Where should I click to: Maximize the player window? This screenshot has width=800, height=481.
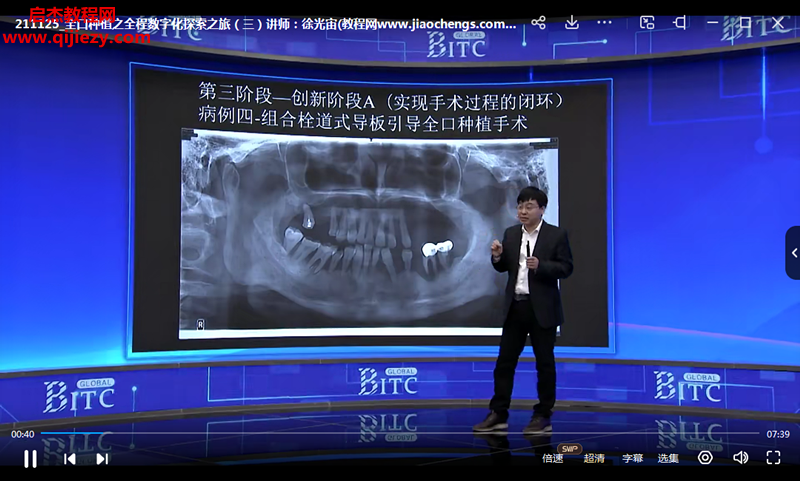click(x=745, y=22)
